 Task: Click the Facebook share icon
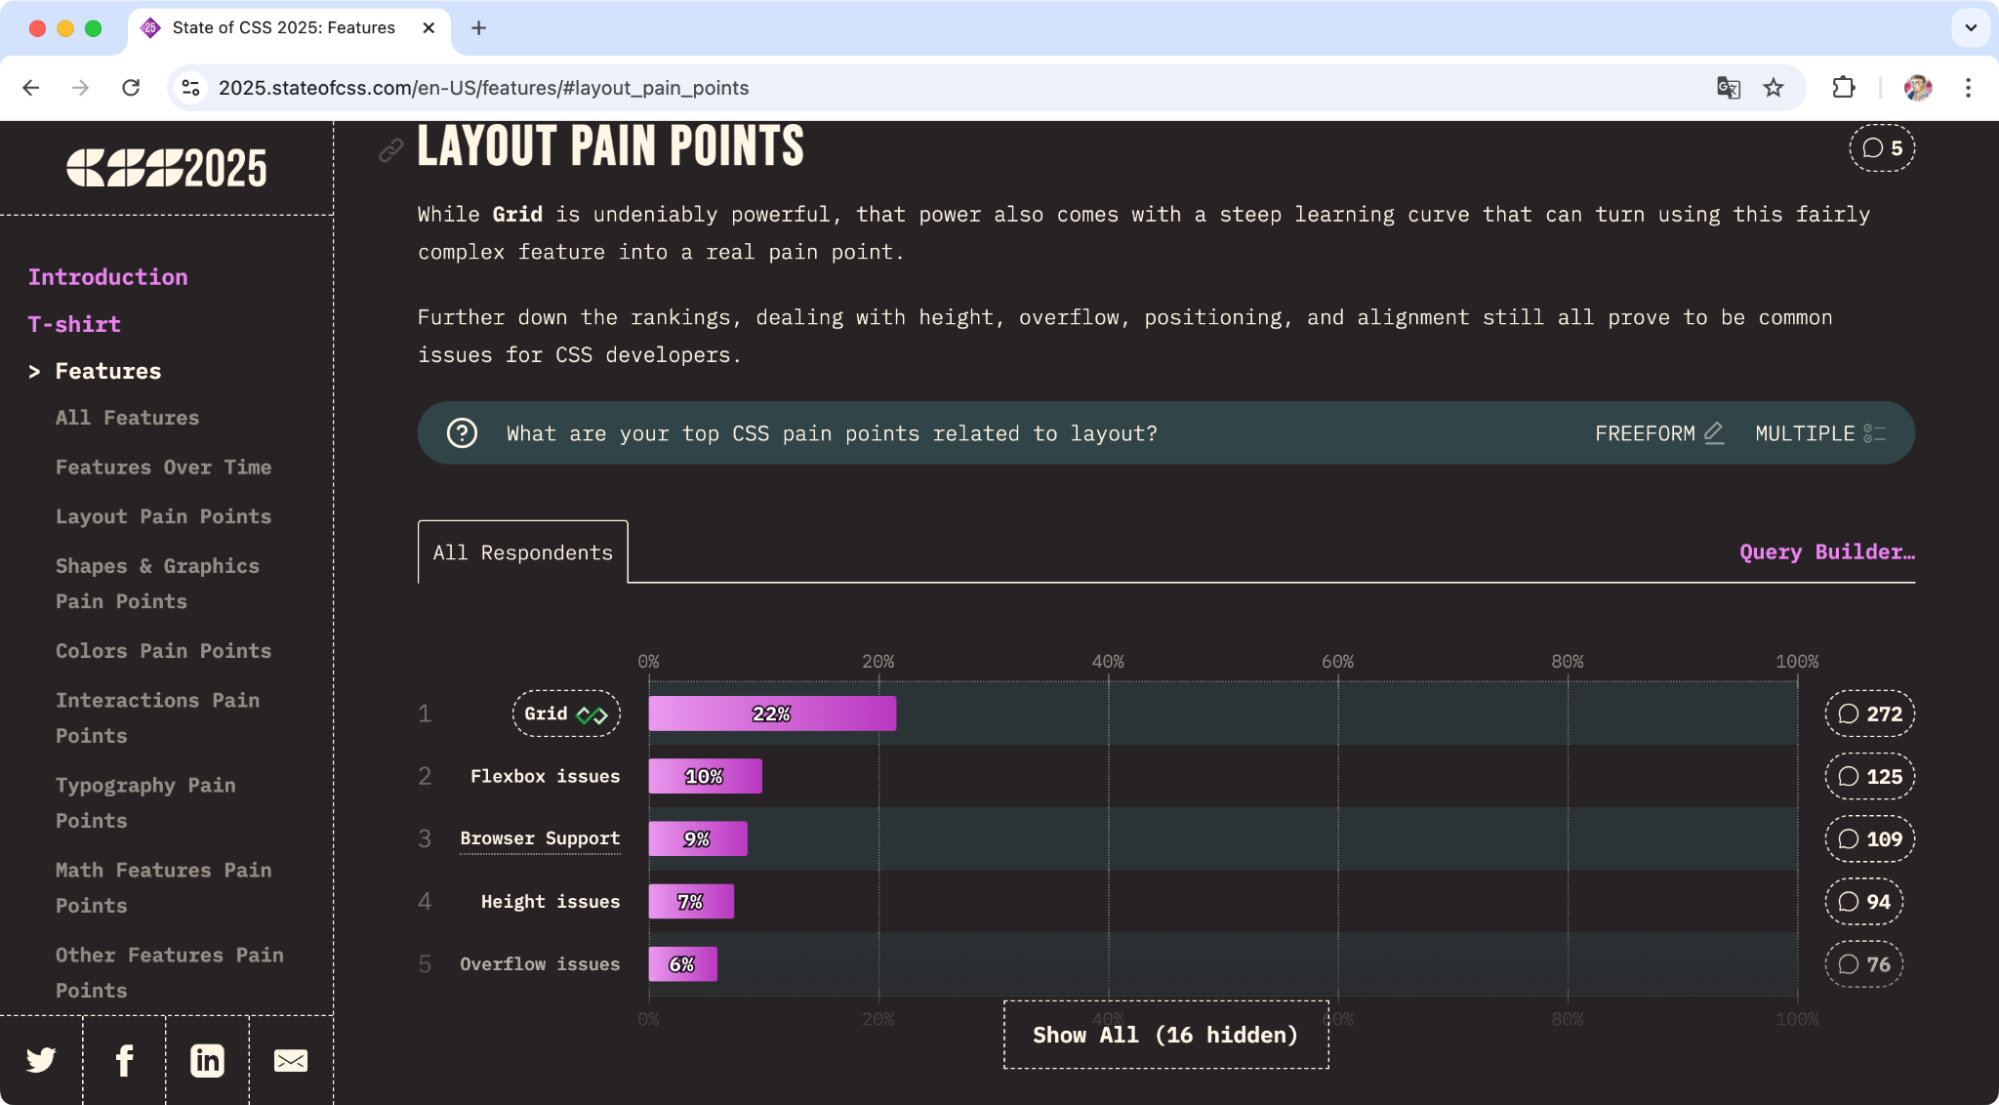click(x=124, y=1059)
